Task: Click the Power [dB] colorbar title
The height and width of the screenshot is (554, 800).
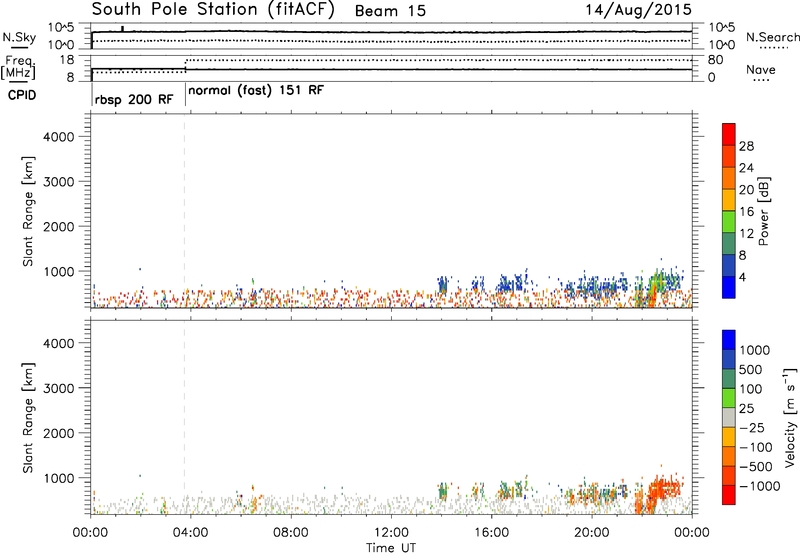Action: click(763, 211)
